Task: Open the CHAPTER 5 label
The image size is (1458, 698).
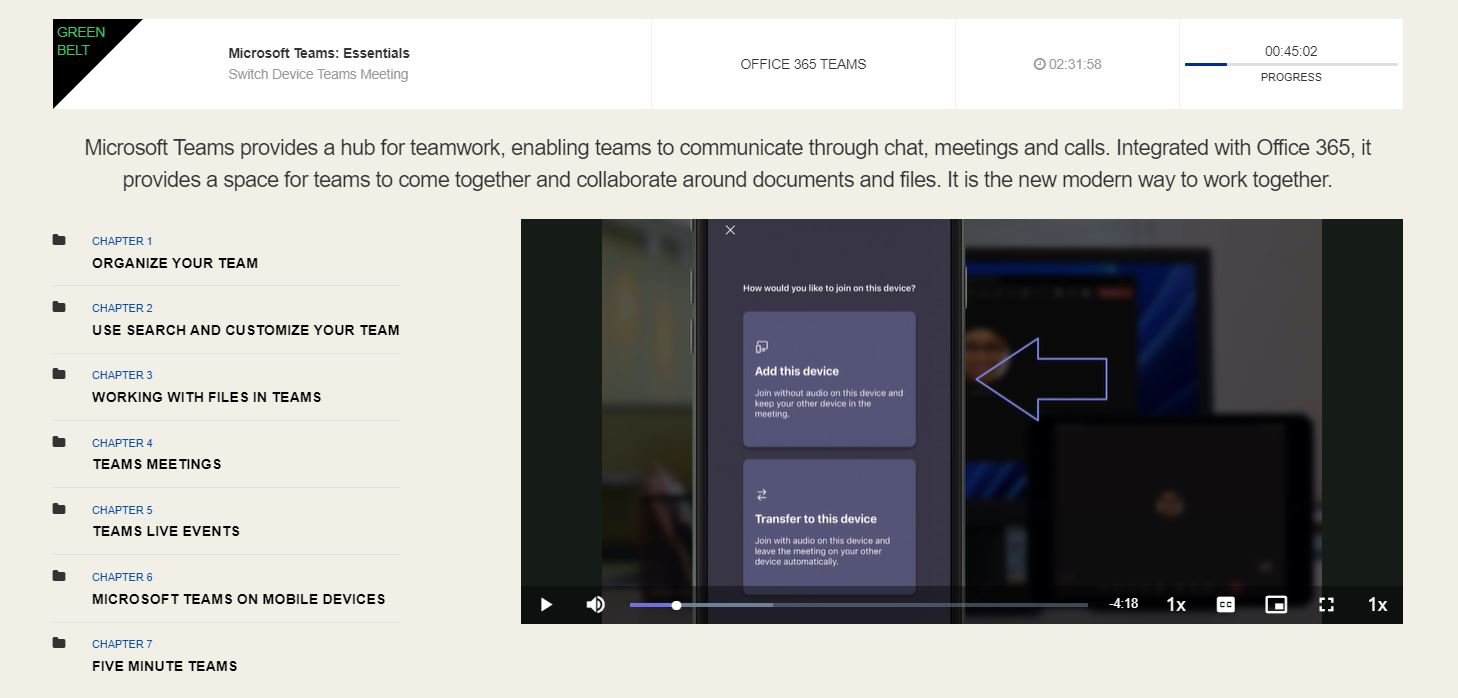Action: click(x=122, y=510)
